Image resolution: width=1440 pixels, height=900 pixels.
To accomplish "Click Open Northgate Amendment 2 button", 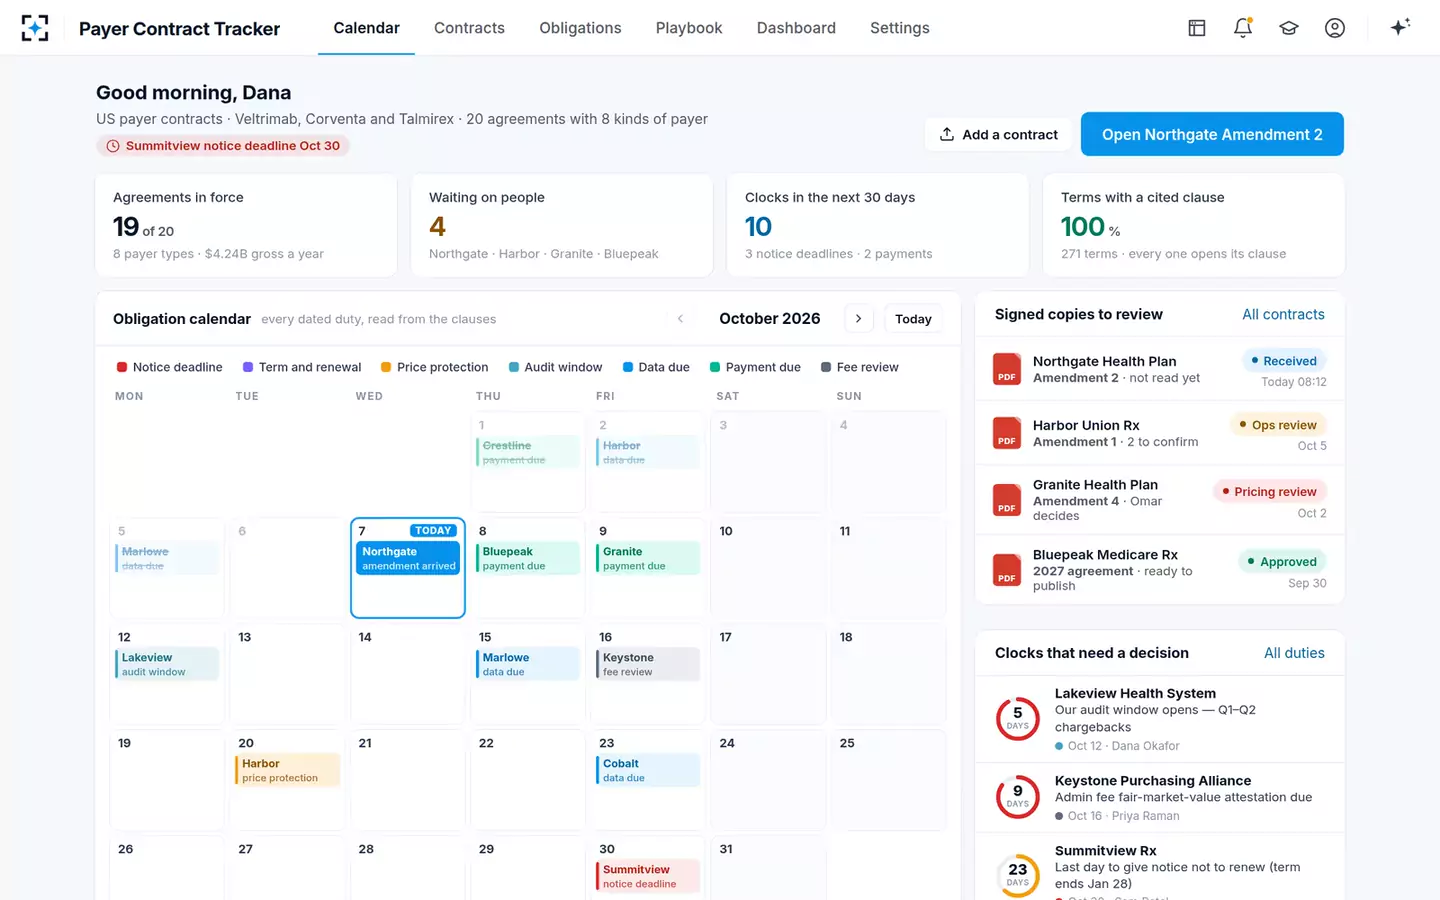I will (x=1212, y=134).
